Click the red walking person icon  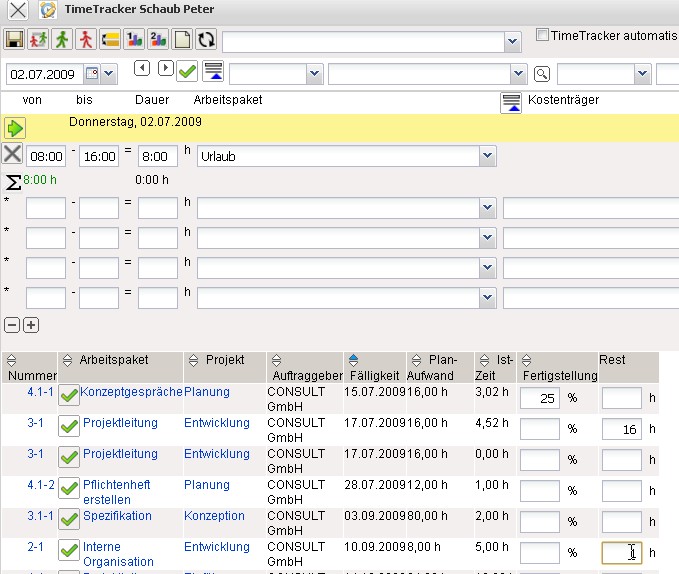click(87, 40)
